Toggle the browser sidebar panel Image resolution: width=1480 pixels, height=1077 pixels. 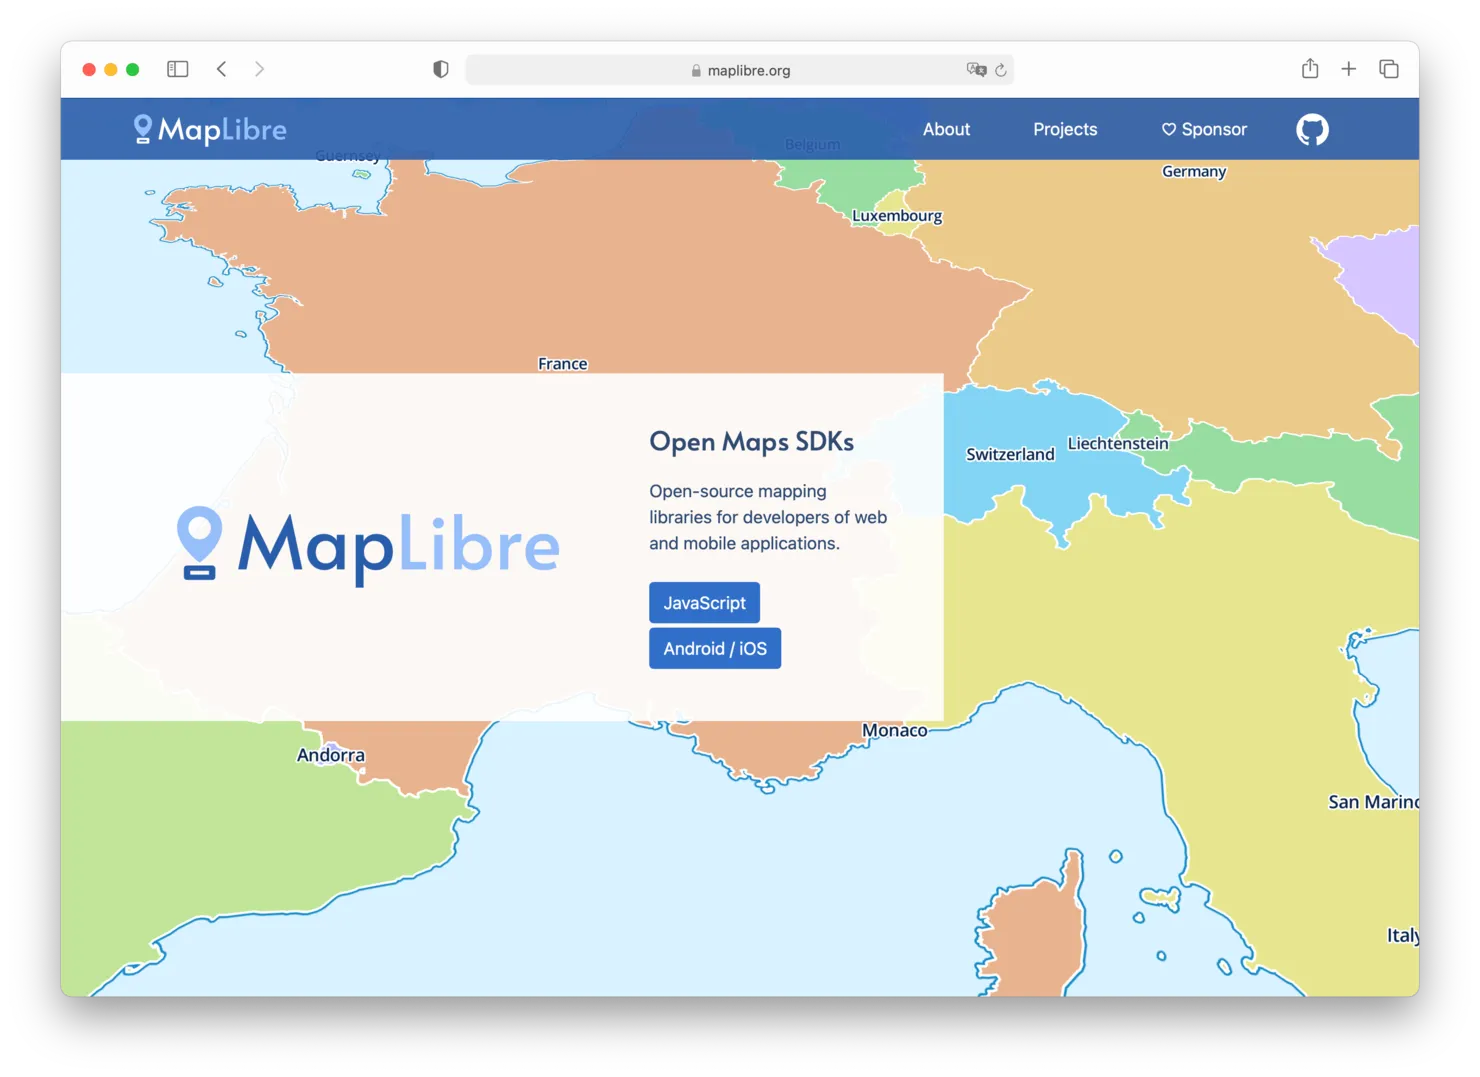click(177, 68)
